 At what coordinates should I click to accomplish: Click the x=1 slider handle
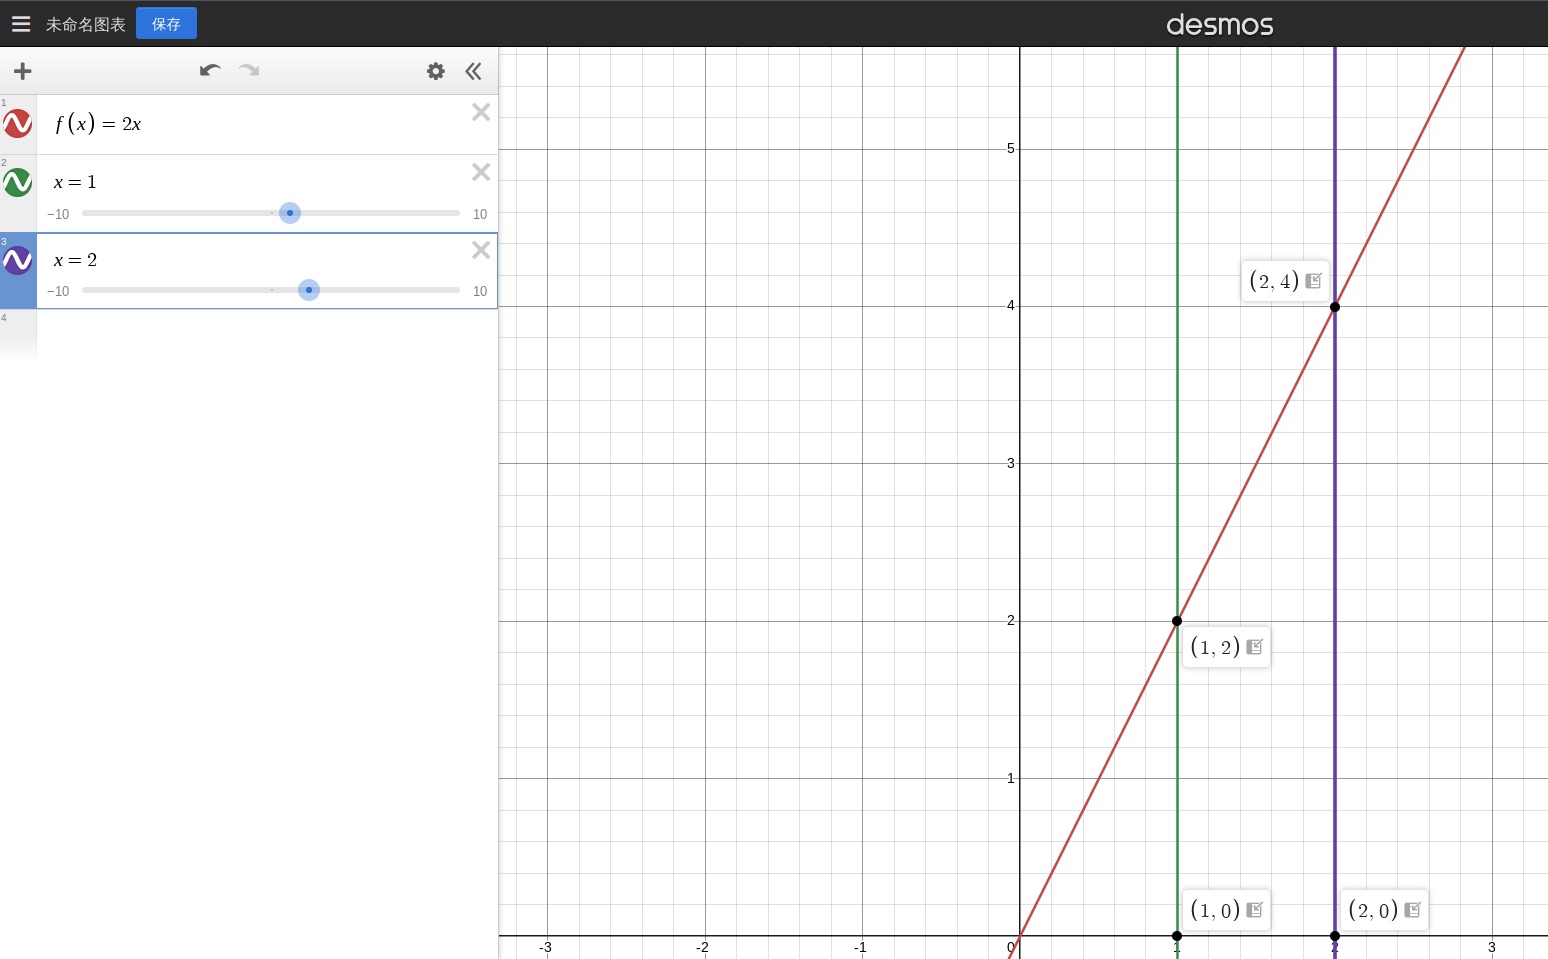coord(290,213)
